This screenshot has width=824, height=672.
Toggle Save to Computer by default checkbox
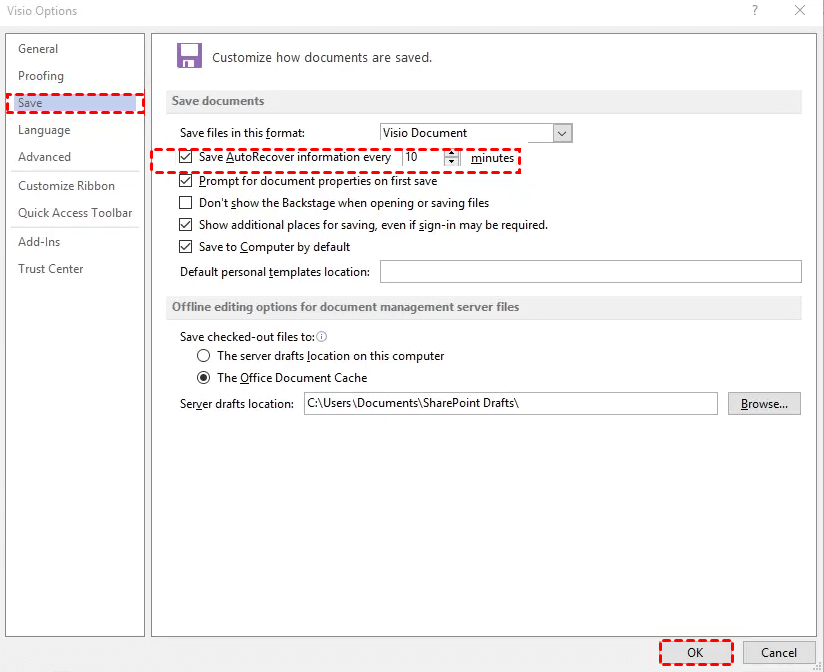tap(186, 246)
